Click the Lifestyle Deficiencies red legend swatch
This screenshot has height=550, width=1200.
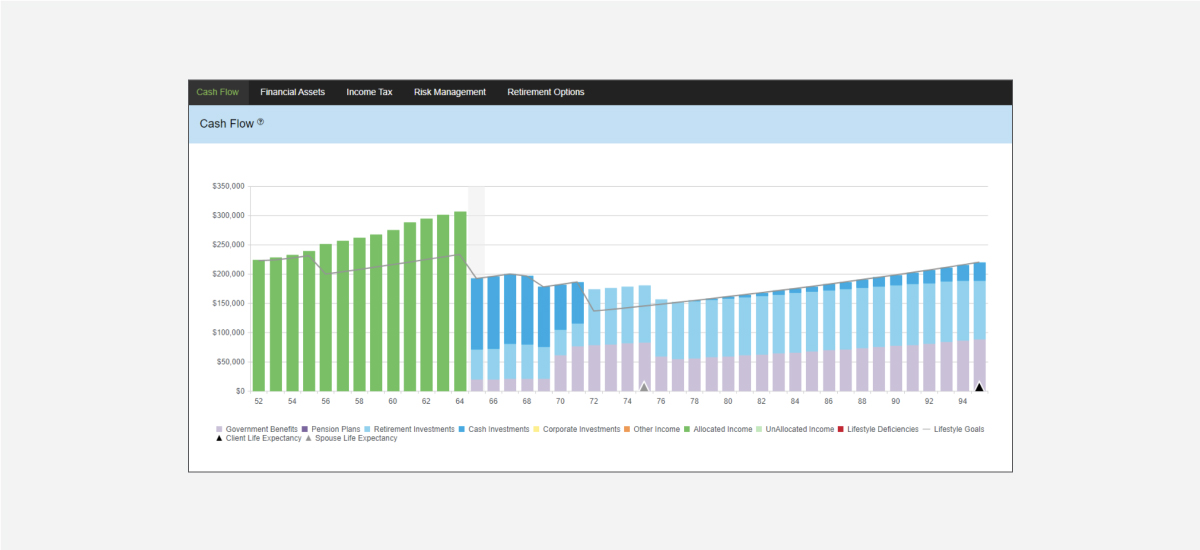click(840, 429)
